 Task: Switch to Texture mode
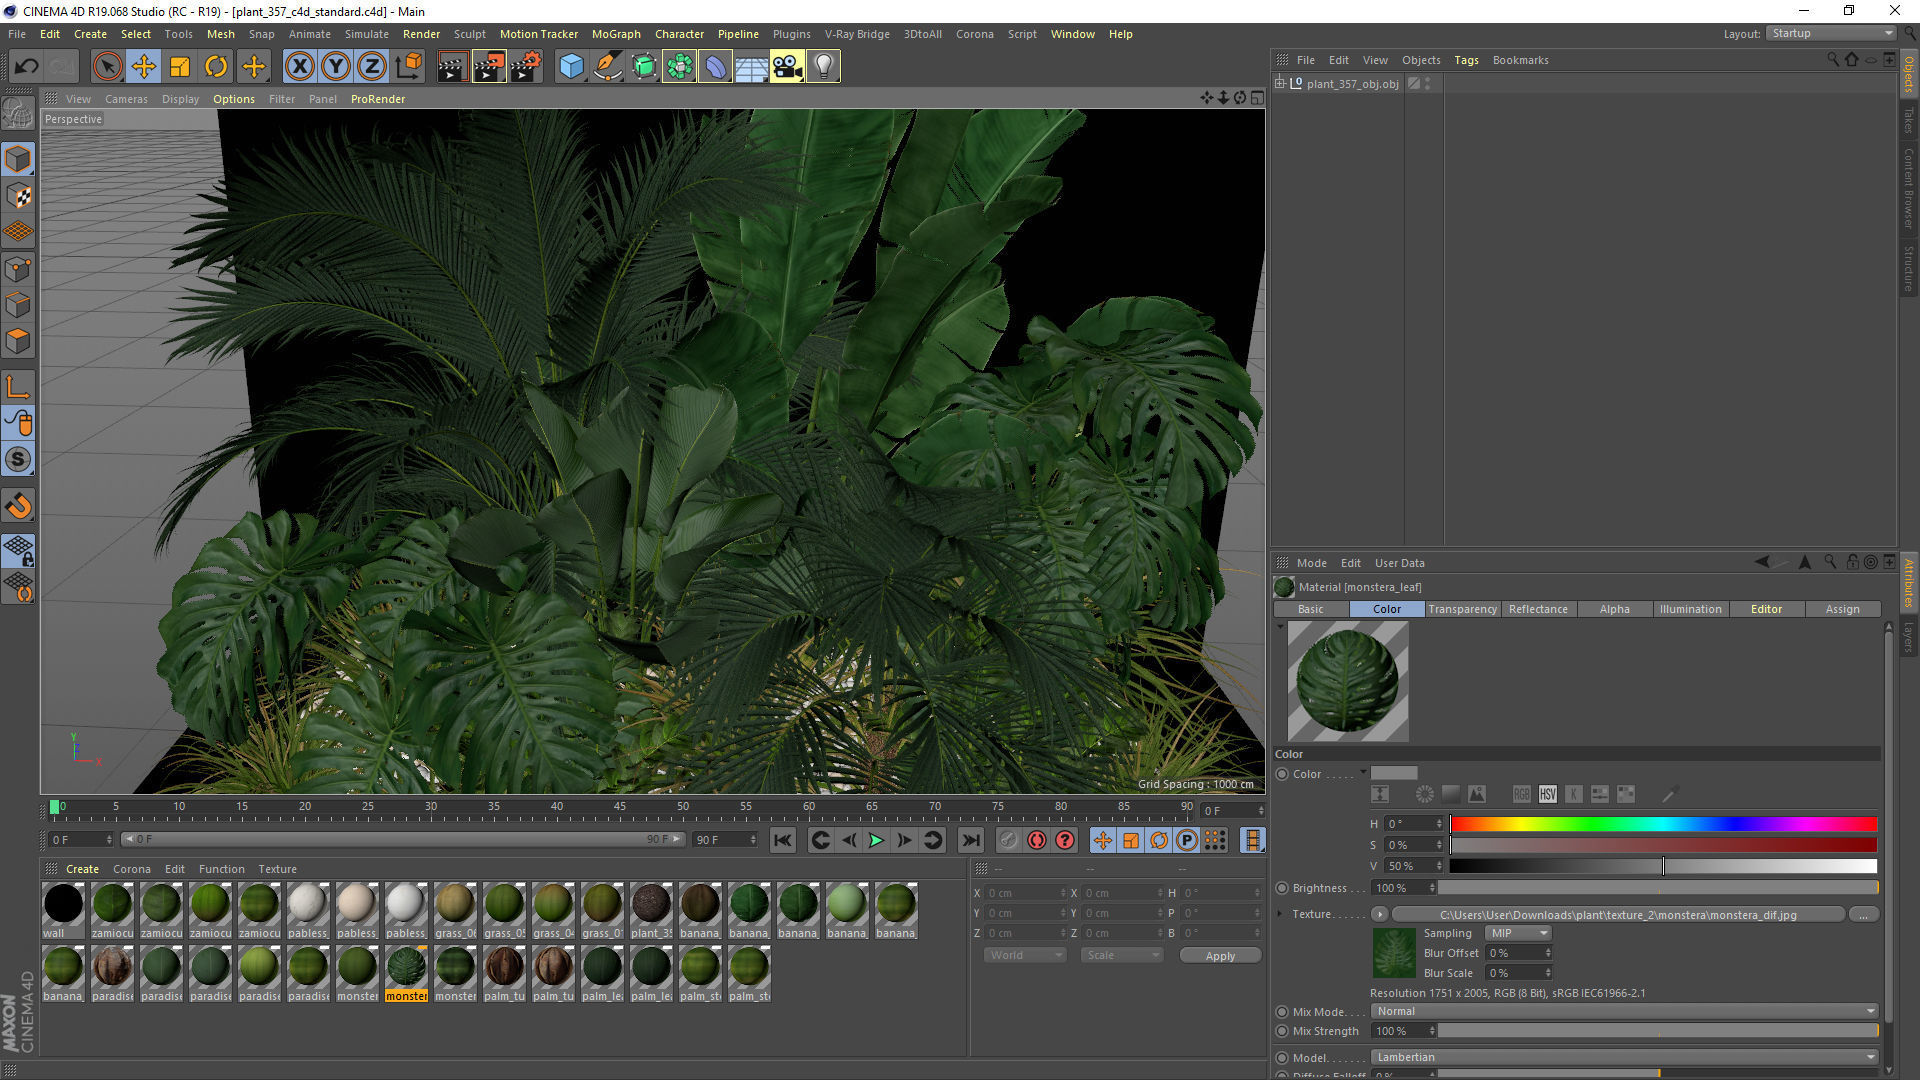coord(18,195)
